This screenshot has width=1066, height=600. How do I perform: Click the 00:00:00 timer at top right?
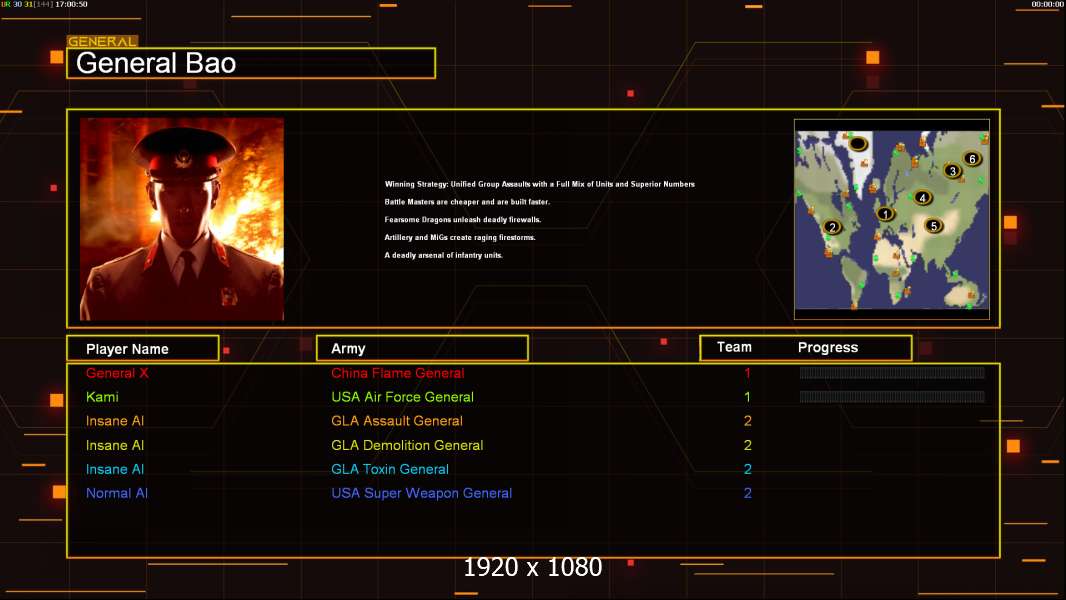[x=1048, y=4]
